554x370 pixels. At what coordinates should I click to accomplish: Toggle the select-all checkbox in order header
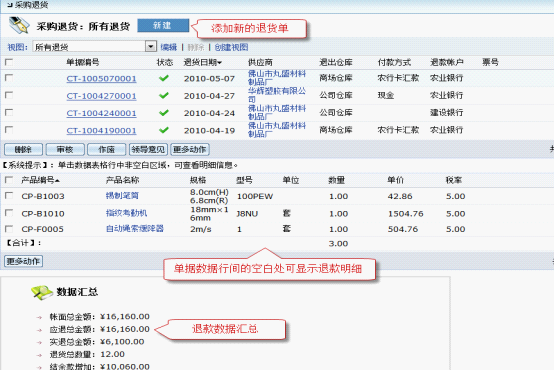tap(9, 62)
